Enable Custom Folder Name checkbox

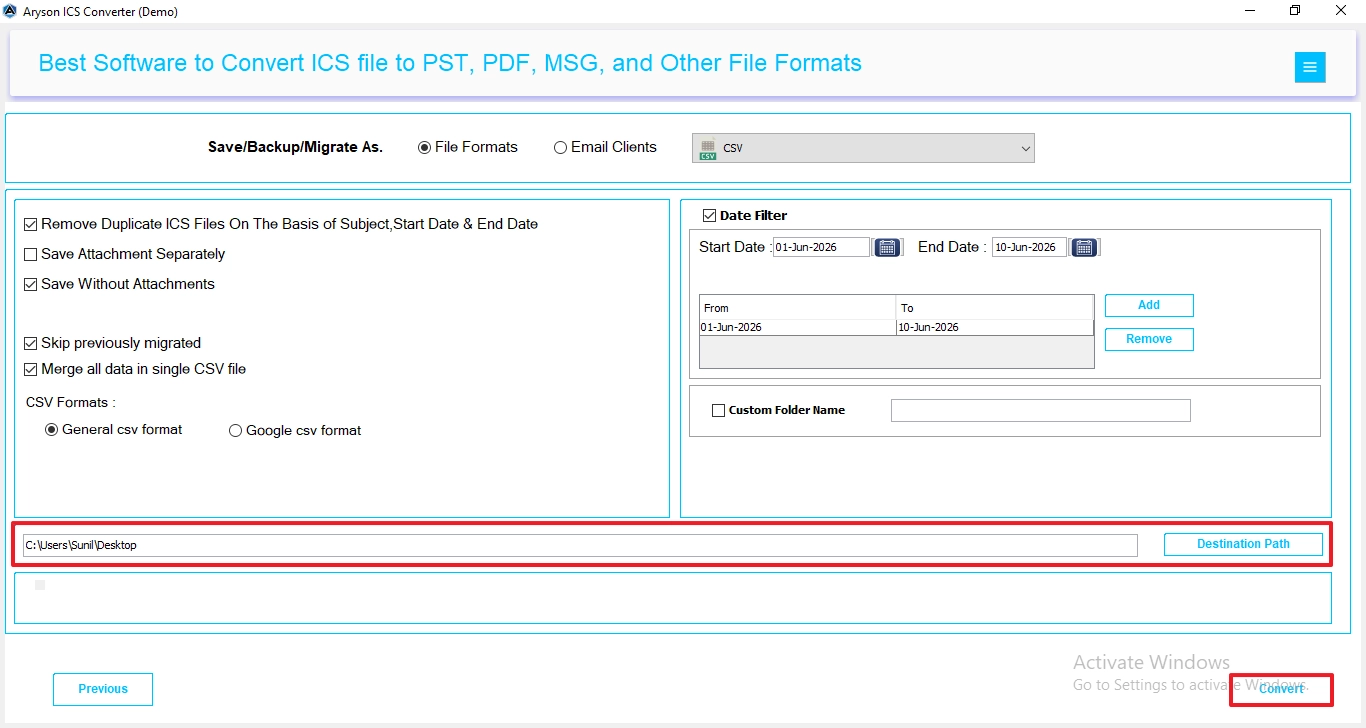point(718,410)
